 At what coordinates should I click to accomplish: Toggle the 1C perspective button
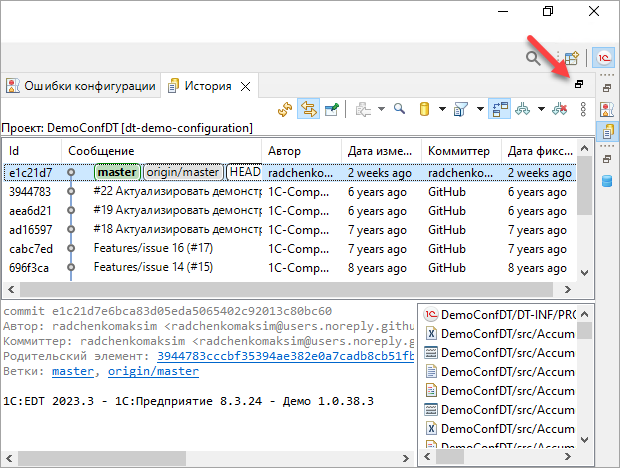[604, 59]
